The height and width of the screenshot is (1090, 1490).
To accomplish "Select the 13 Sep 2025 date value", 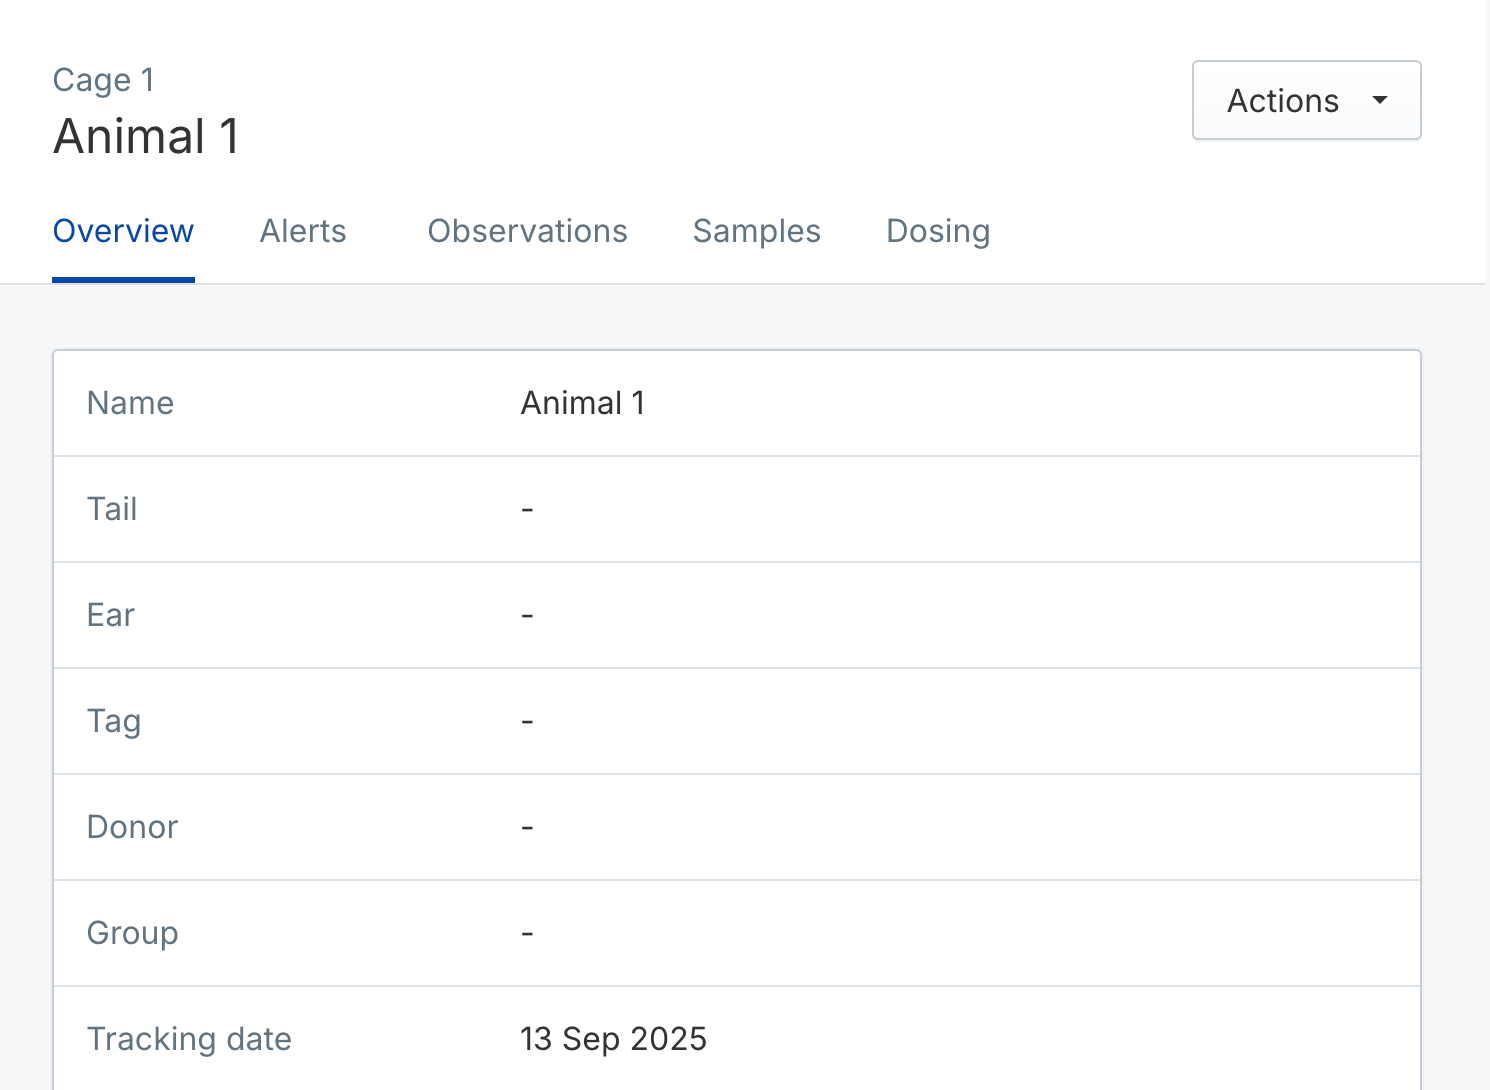I will pyautogui.click(x=613, y=1039).
